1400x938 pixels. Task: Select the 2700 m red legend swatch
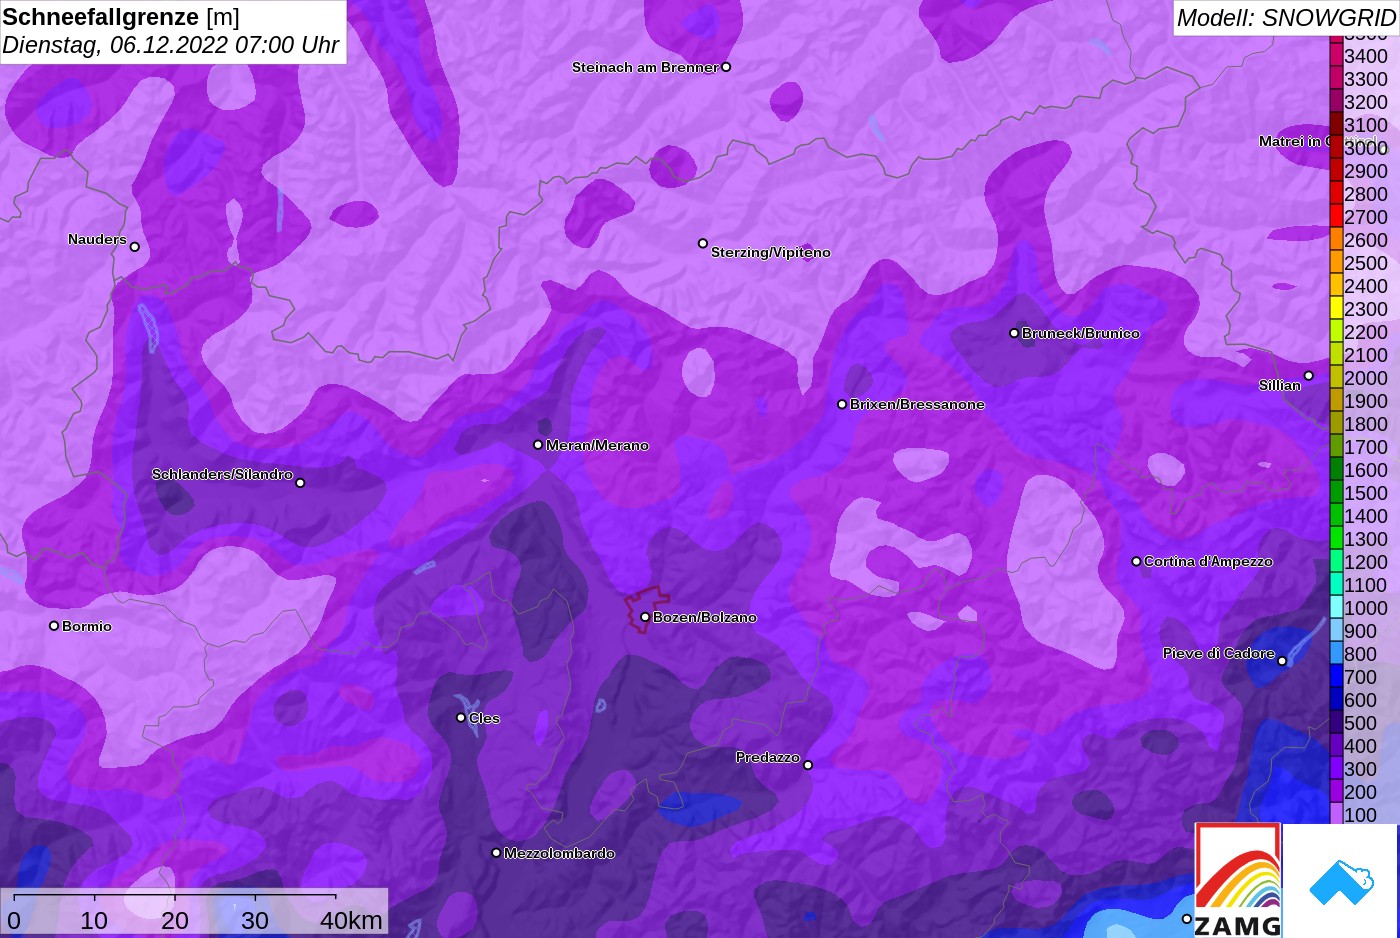coord(1336,217)
